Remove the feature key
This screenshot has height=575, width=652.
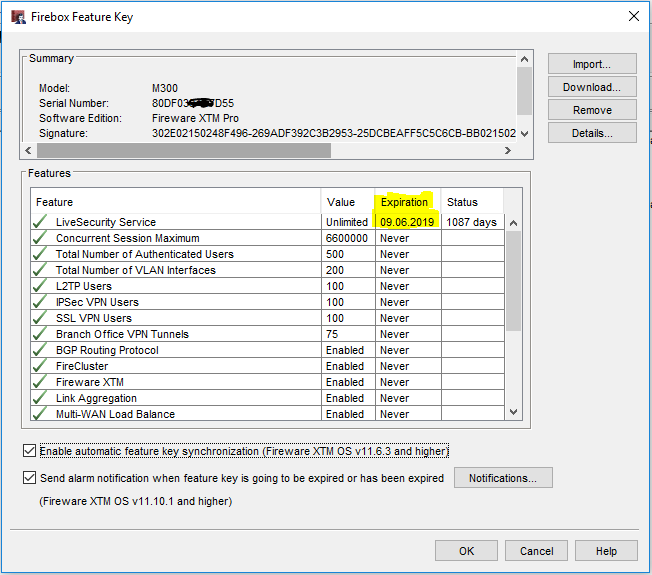click(x=592, y=110)
